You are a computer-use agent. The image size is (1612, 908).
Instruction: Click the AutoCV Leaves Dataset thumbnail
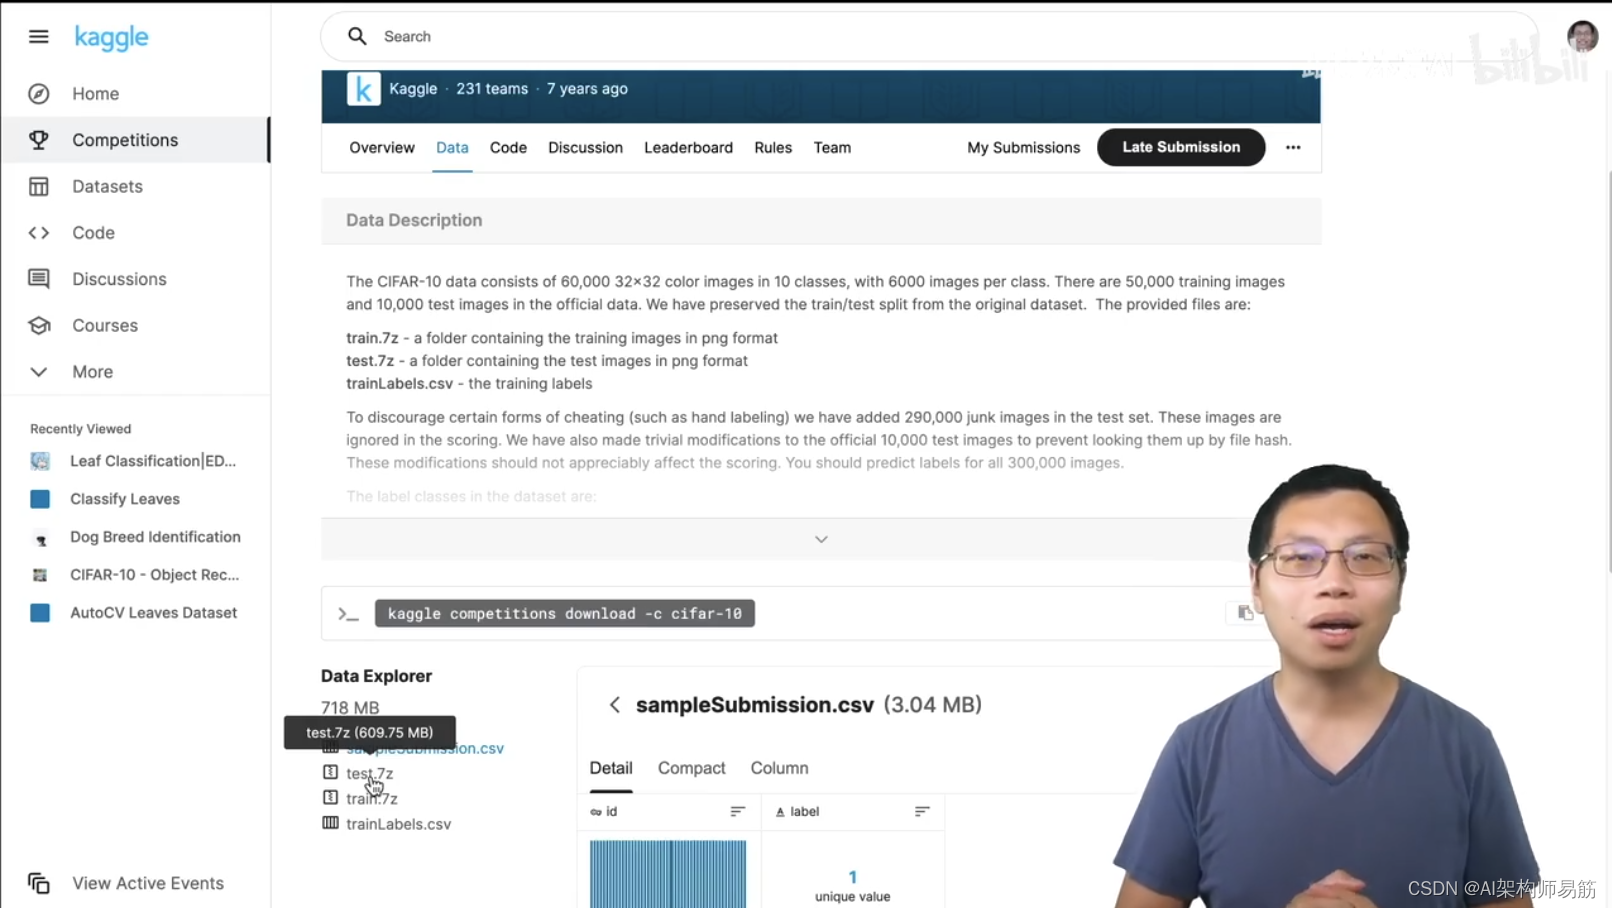(40, 613)
